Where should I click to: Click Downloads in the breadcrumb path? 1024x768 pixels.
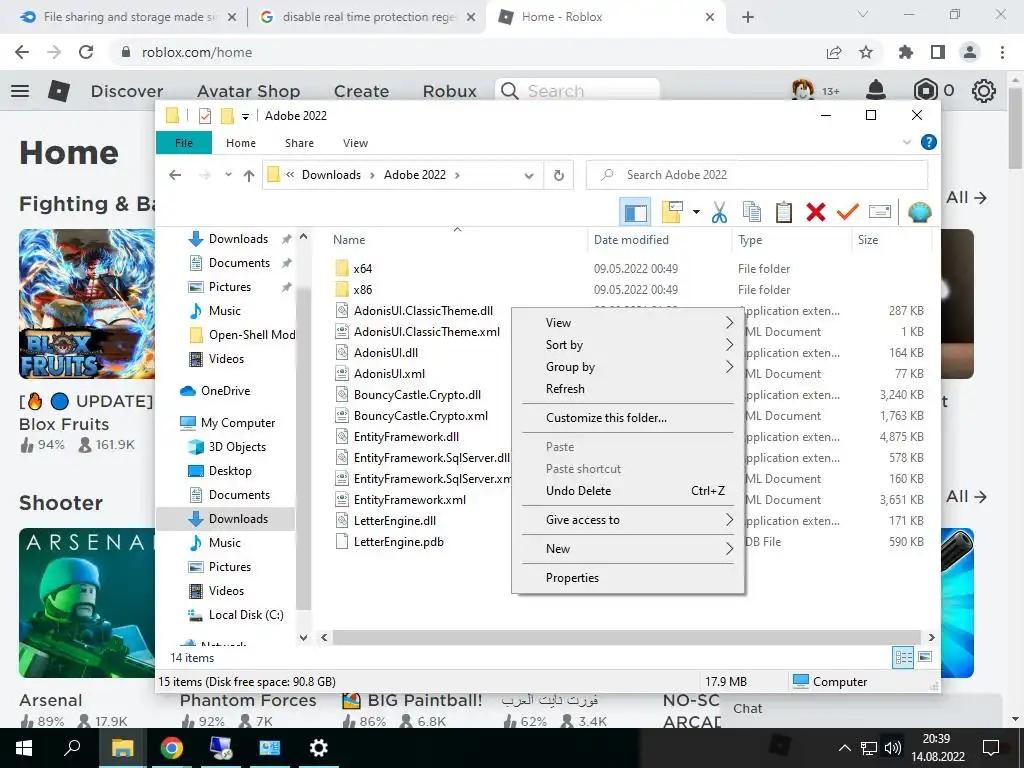(x=331, y=175)
